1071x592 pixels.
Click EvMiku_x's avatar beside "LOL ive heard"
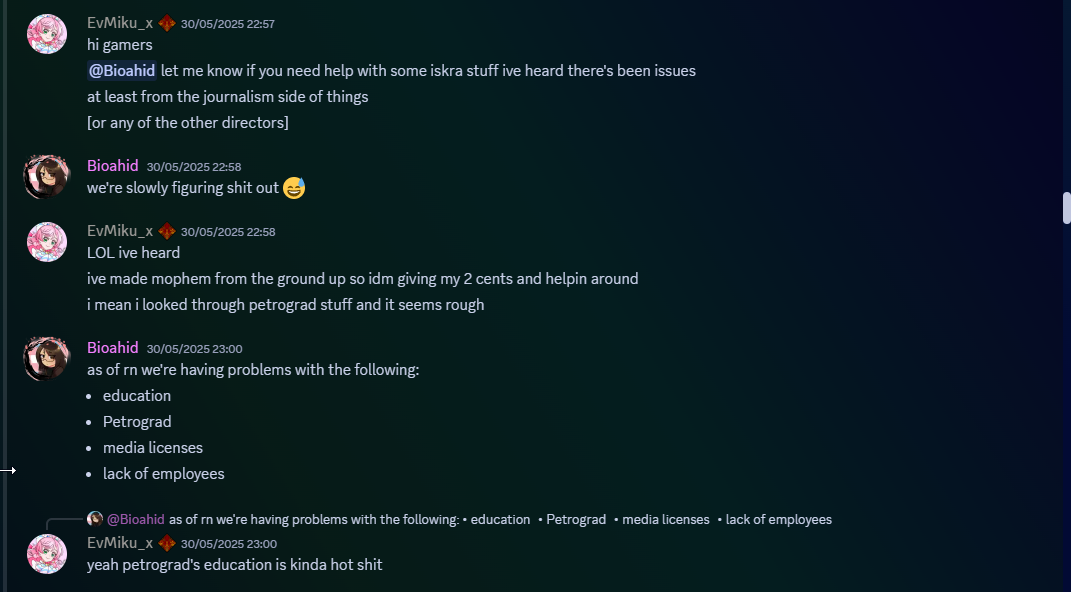pyautogui.click(x=47, y=242)
